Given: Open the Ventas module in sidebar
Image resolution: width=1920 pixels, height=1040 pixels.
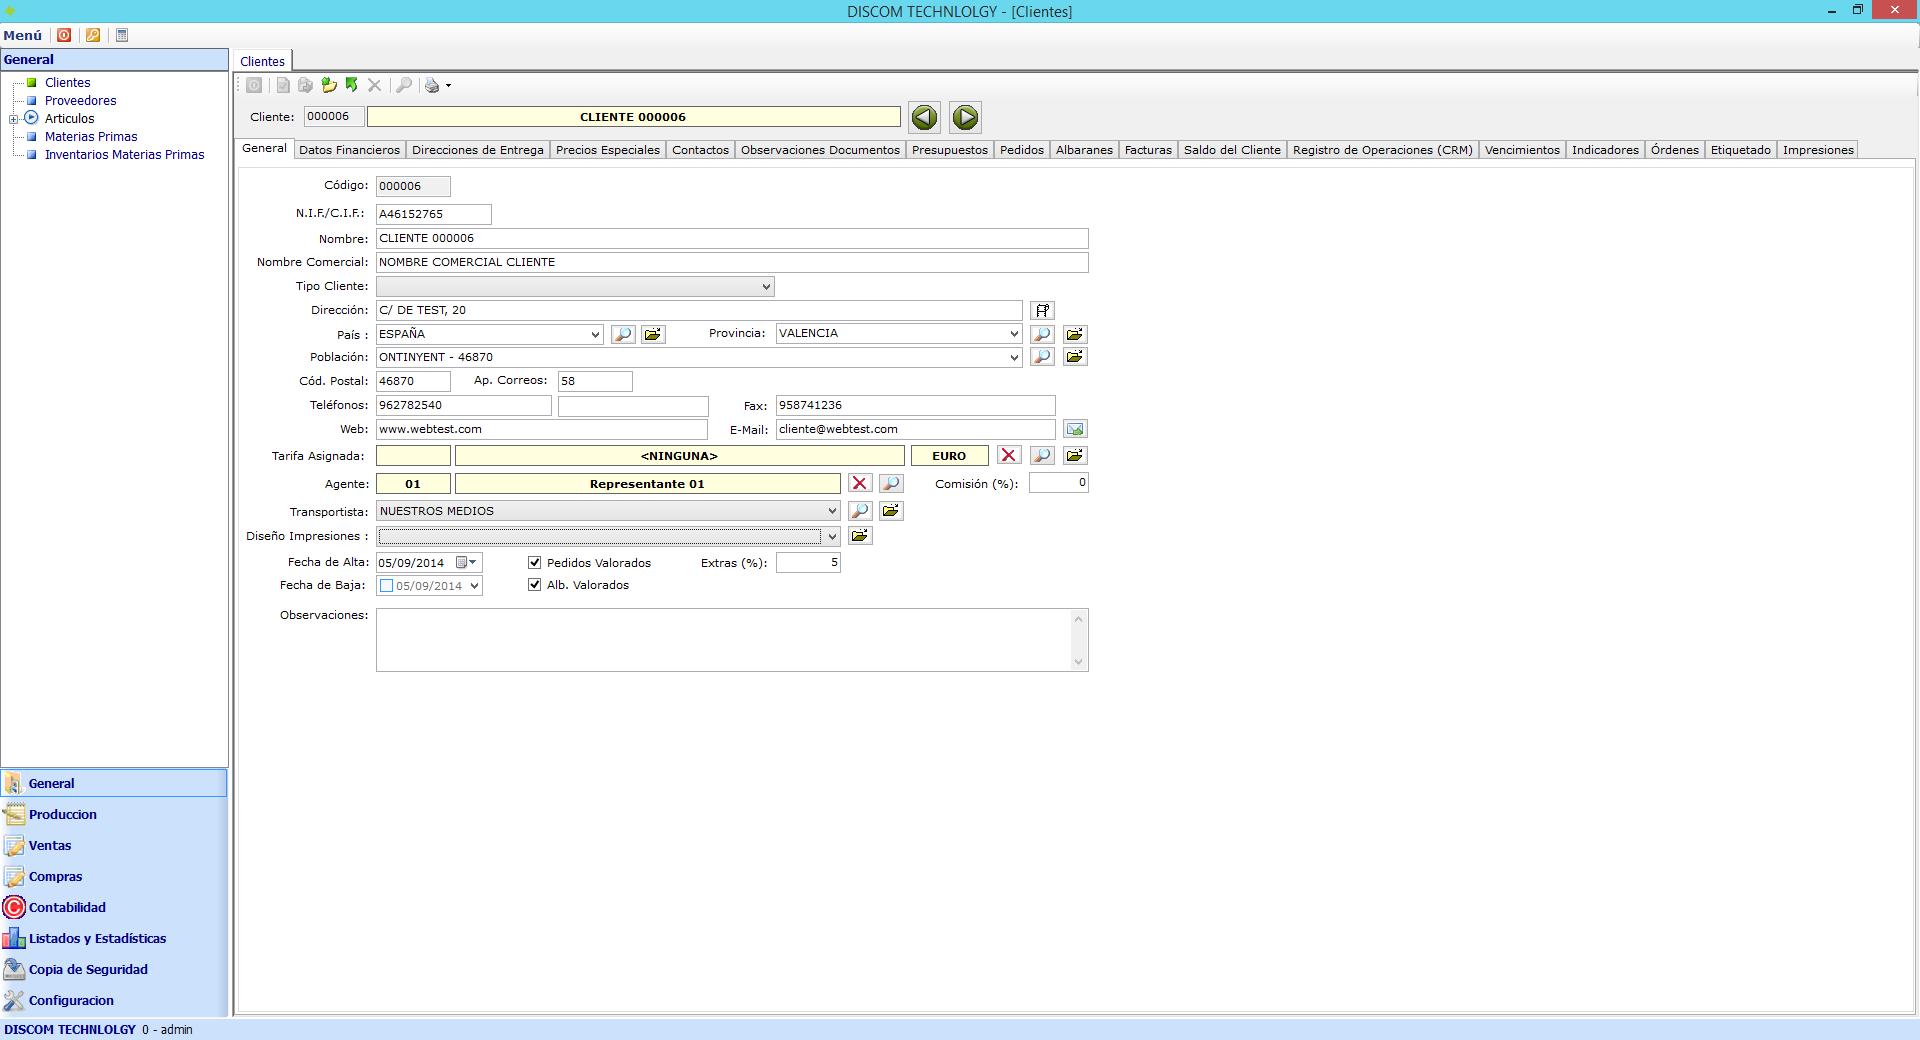Looking at the screenshot, I should tap(50, 846).
